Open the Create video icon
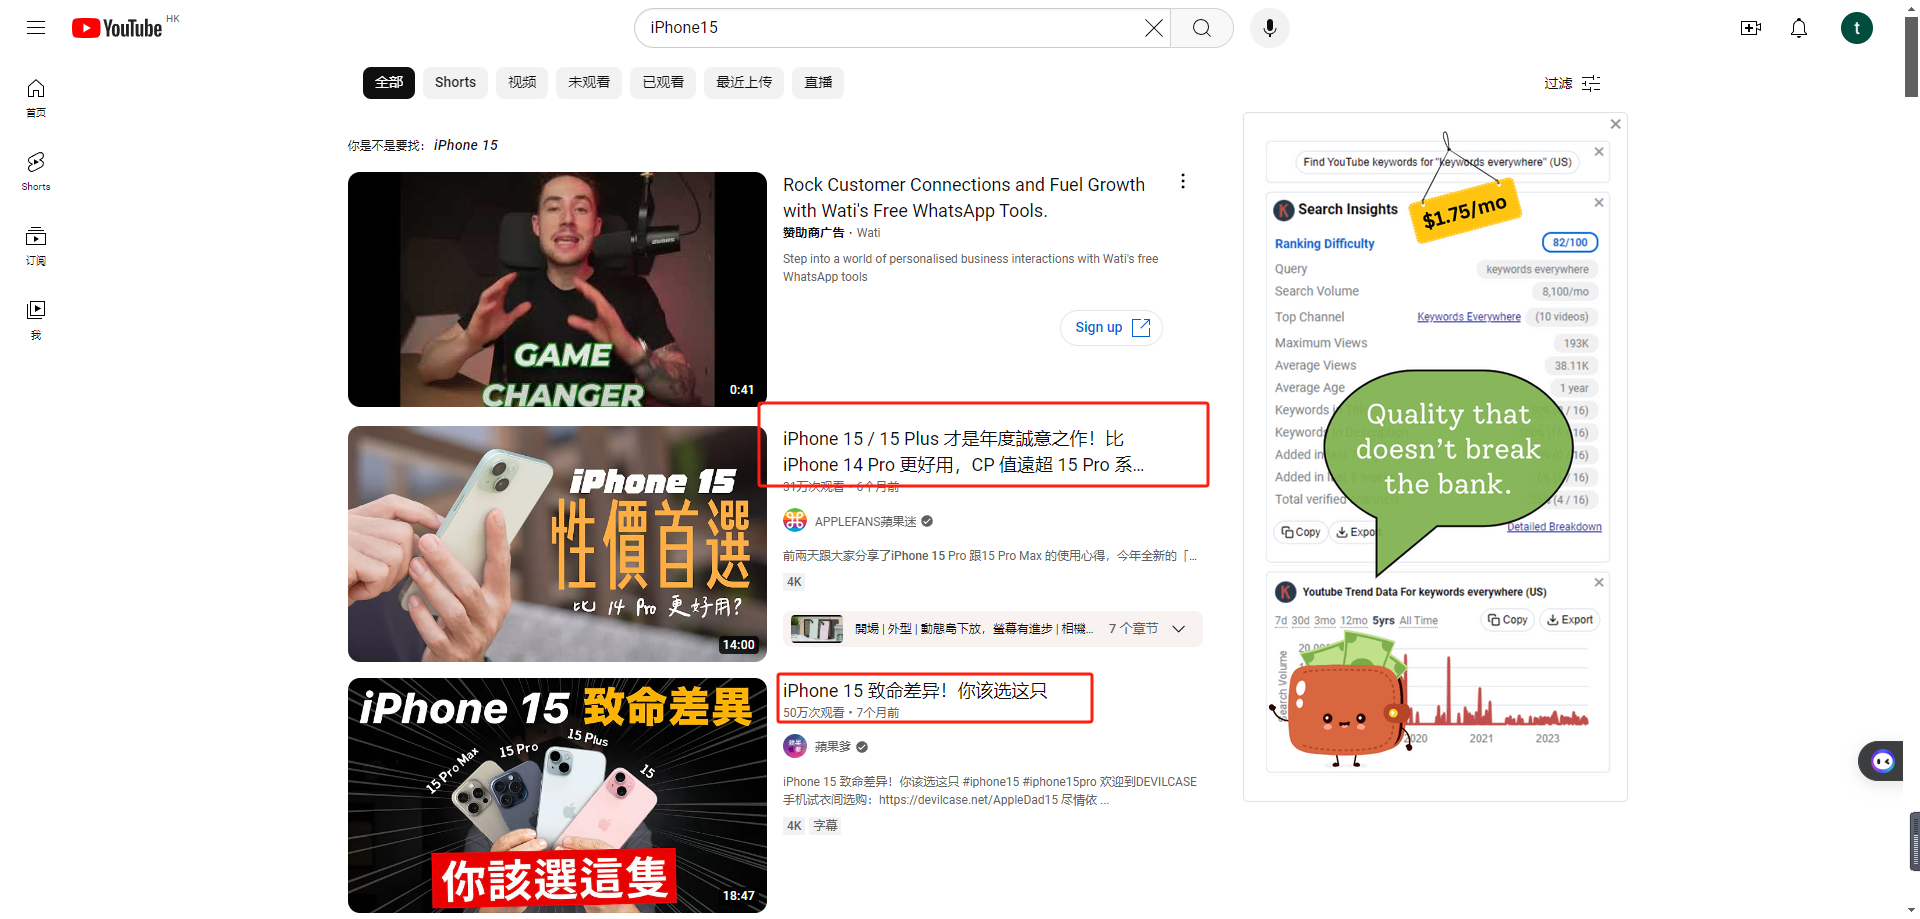The height and width of the screenshot is (919, 1920). [1750, 28]
